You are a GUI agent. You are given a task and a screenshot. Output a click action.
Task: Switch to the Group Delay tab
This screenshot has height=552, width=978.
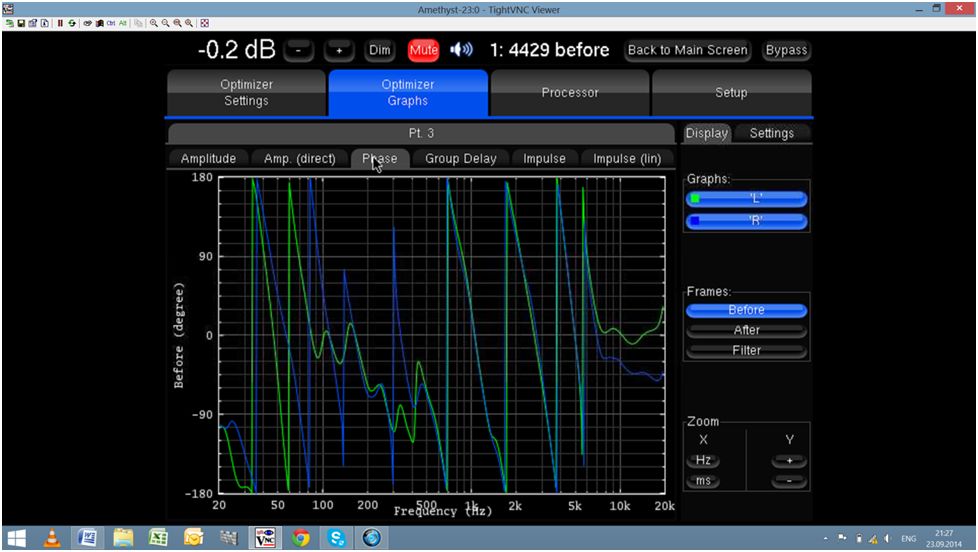(x=460, y=158)
